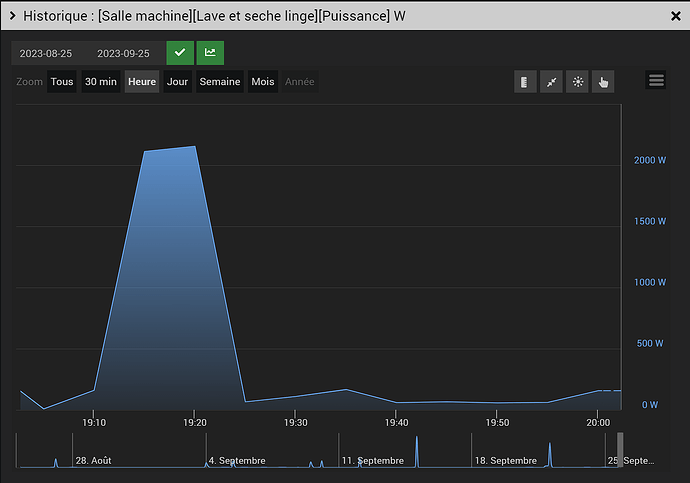Close the Historique dialog with X
The image size is (690, 483).
[674, 16]
